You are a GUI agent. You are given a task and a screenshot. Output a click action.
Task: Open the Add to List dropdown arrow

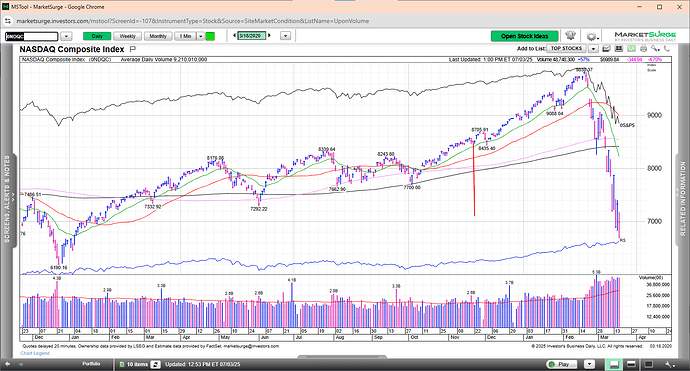click(x=593, y=49)
